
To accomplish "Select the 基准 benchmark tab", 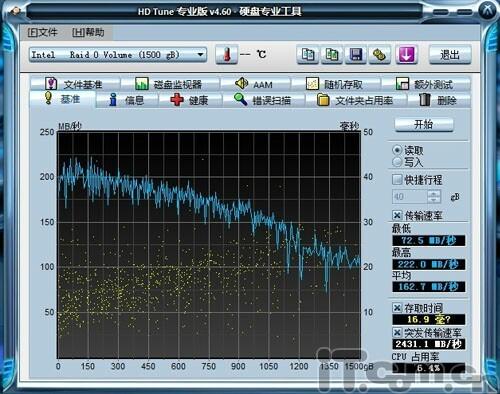I will [62, 99].
